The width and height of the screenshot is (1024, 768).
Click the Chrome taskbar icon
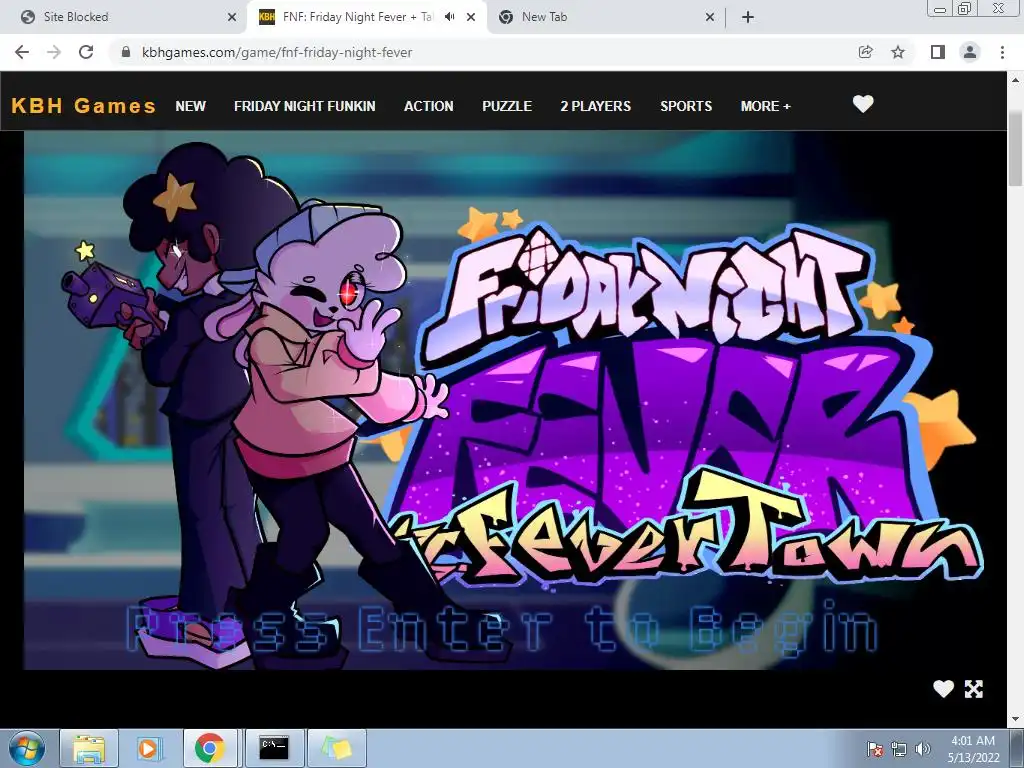coord(209,748)
